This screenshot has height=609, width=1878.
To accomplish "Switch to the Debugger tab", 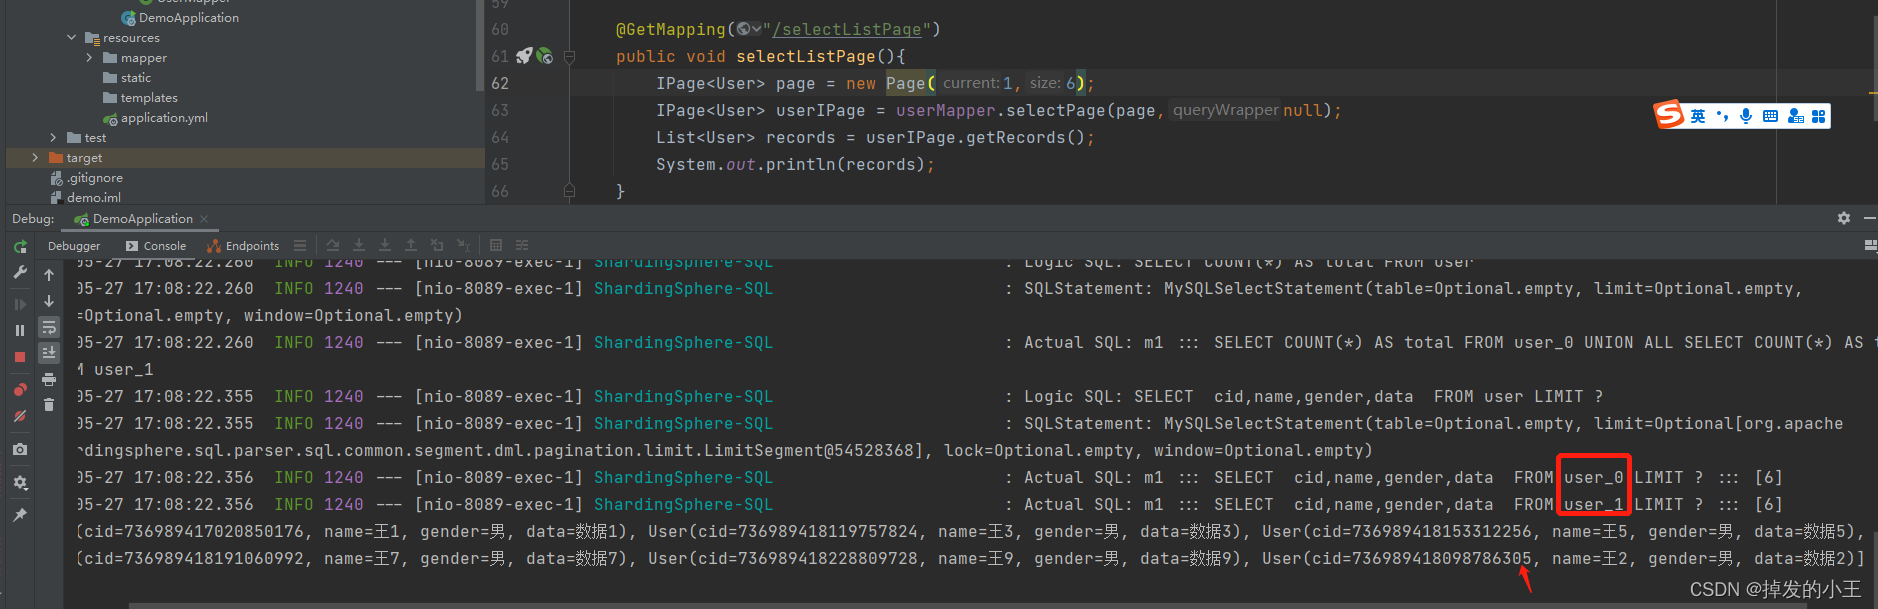I will pyautogui.click(x=74, y=246).
